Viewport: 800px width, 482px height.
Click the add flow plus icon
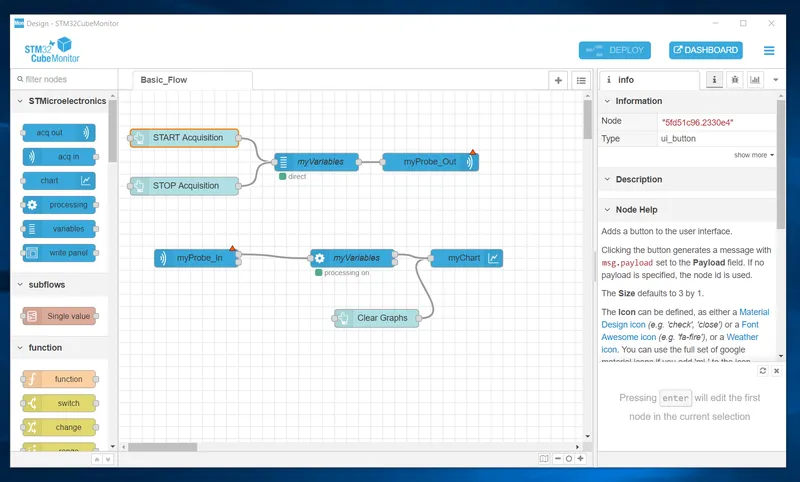558,80
